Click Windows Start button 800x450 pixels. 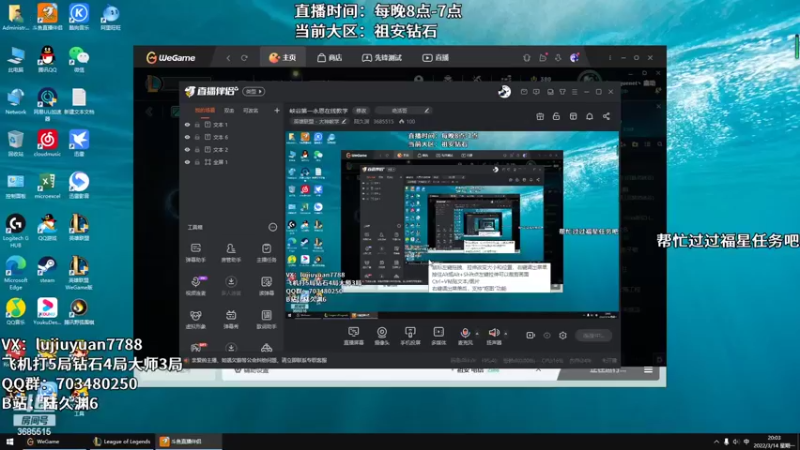point(9,441)
